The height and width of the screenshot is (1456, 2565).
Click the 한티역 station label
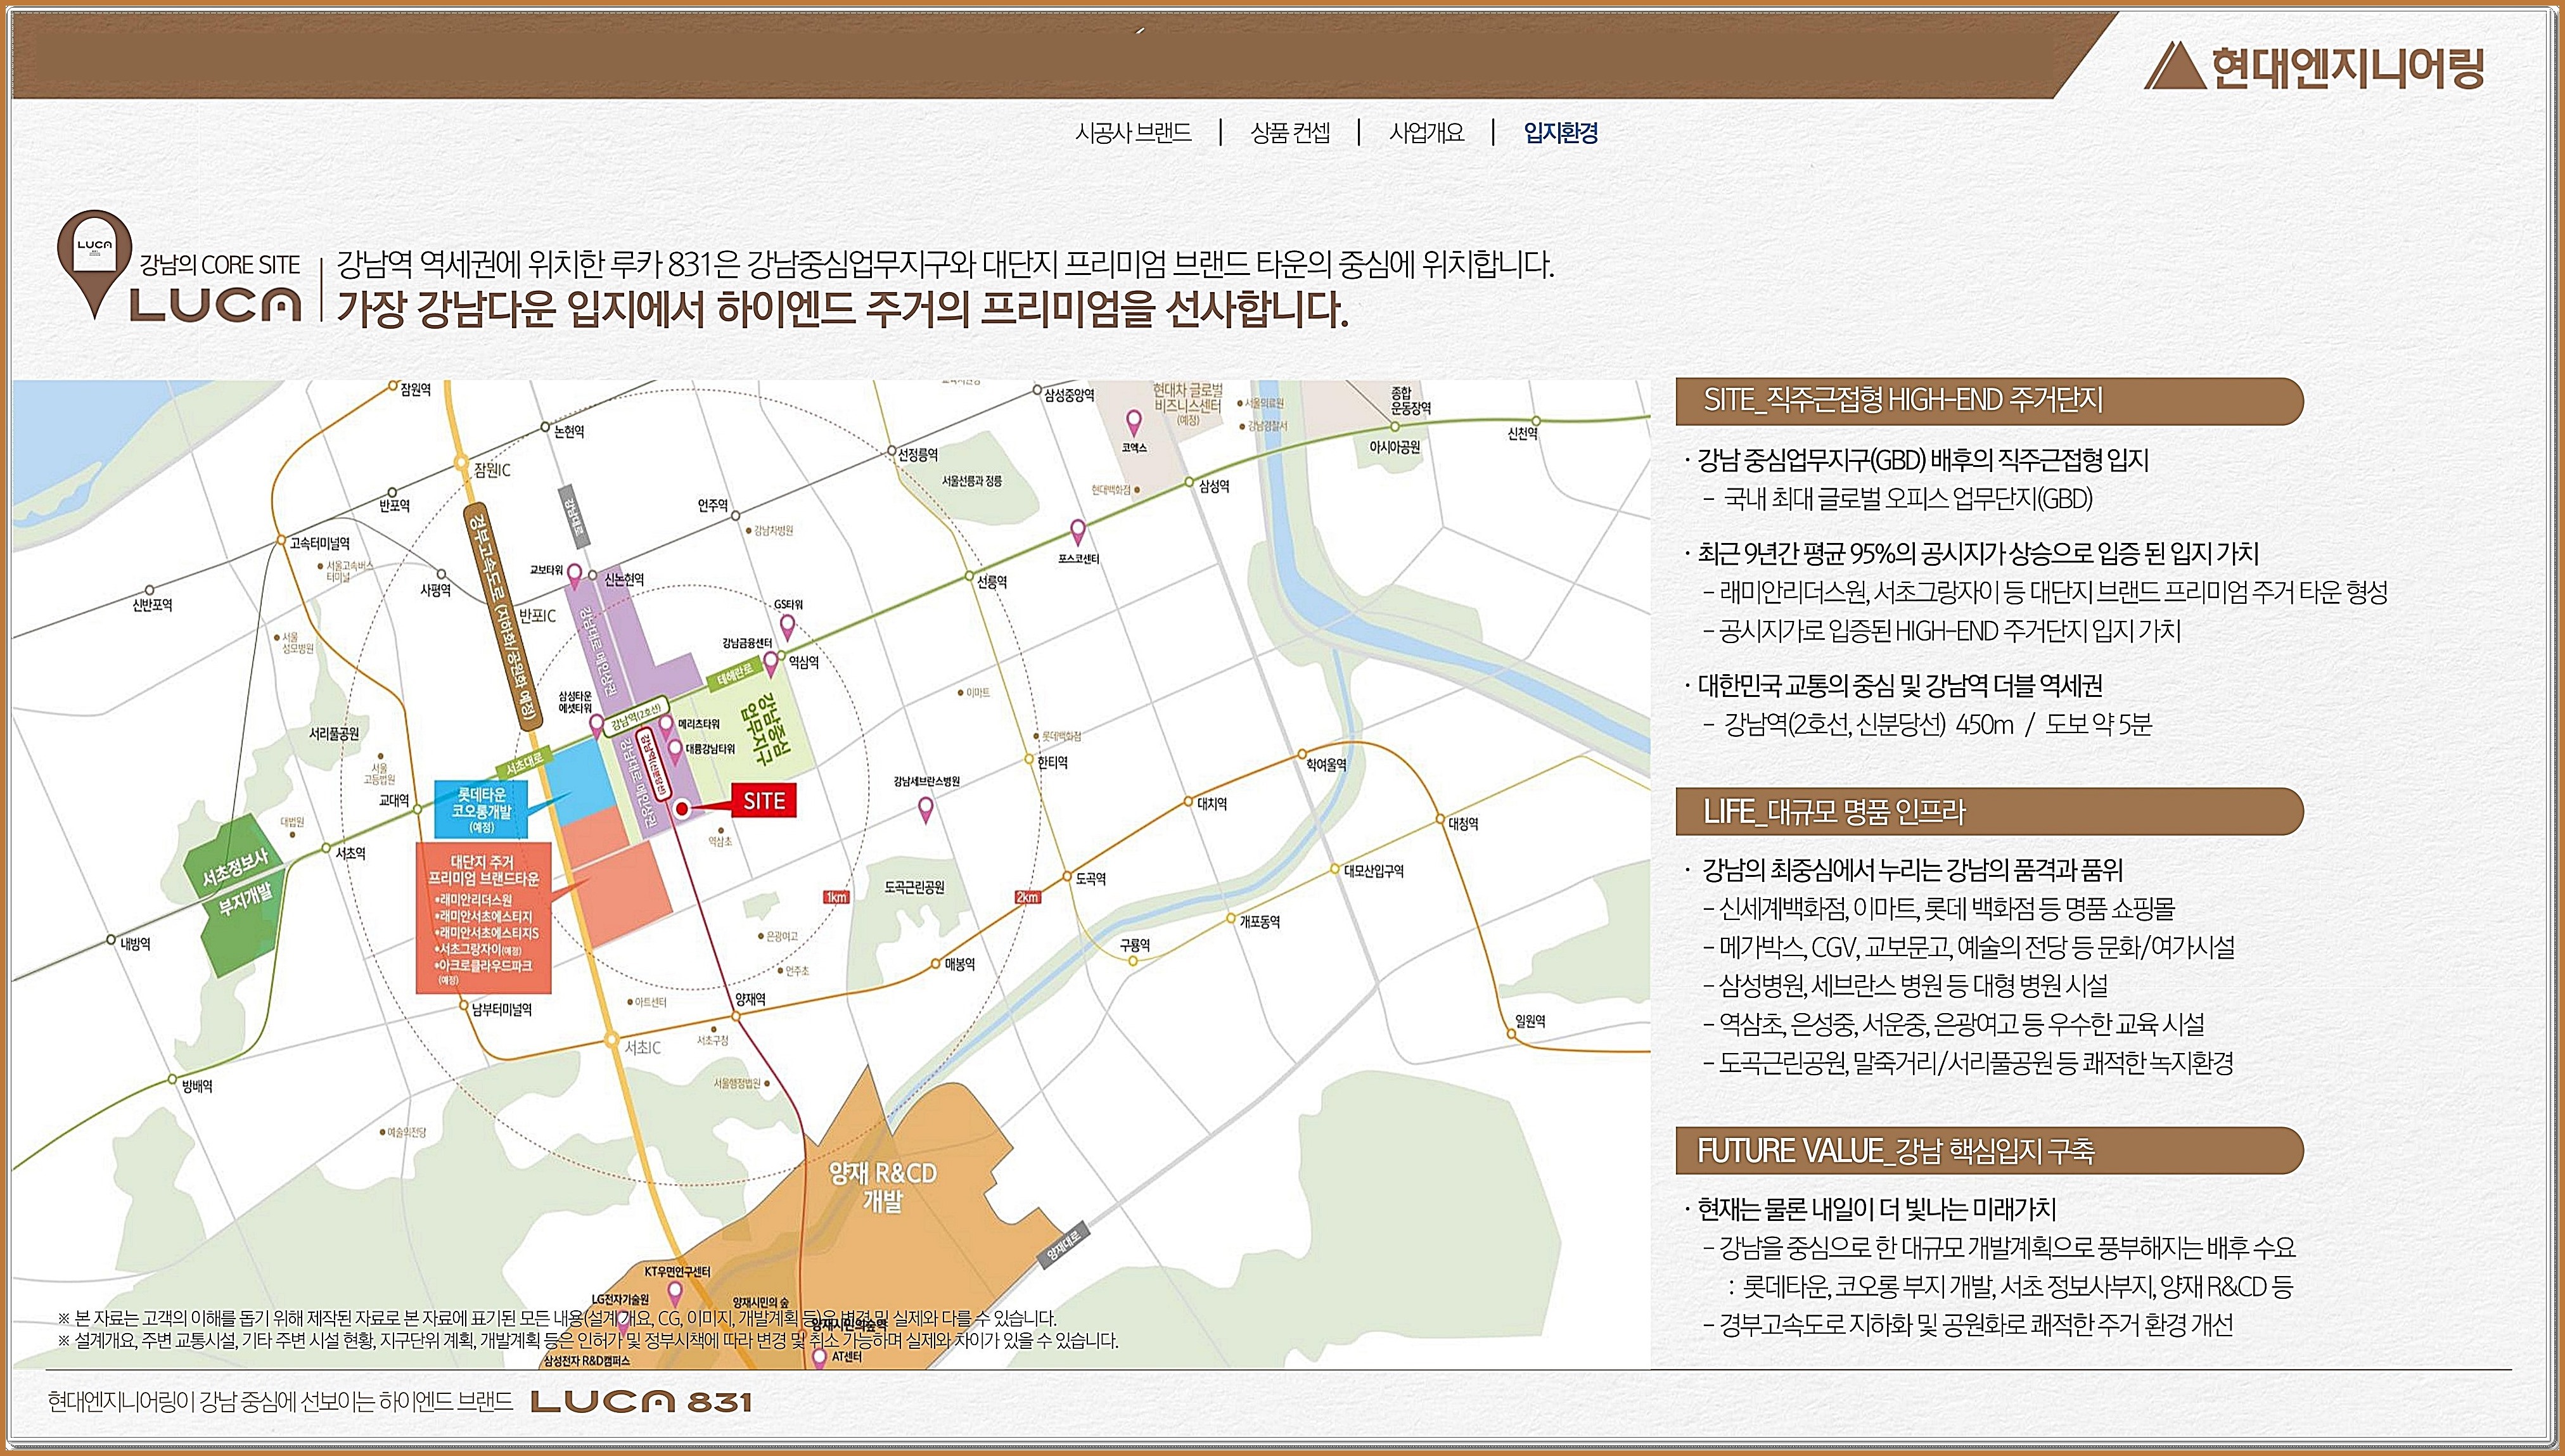click(1053, 762)
